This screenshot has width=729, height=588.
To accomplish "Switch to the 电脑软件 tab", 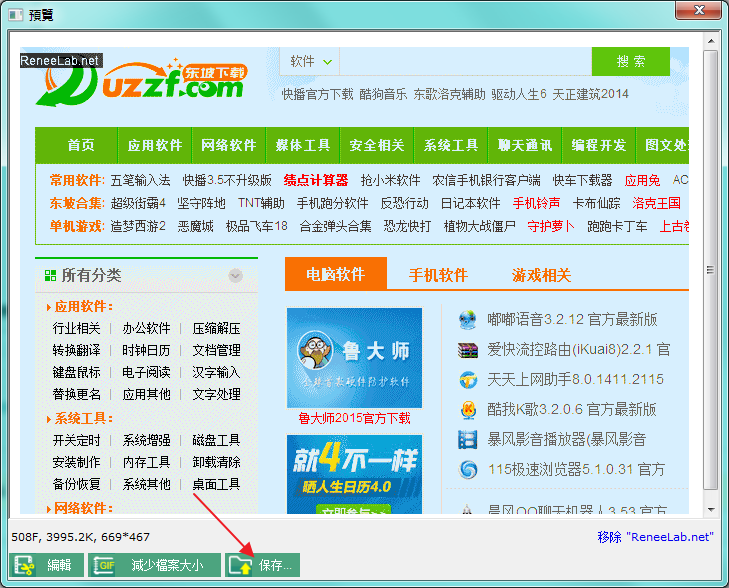I will 336,274.
